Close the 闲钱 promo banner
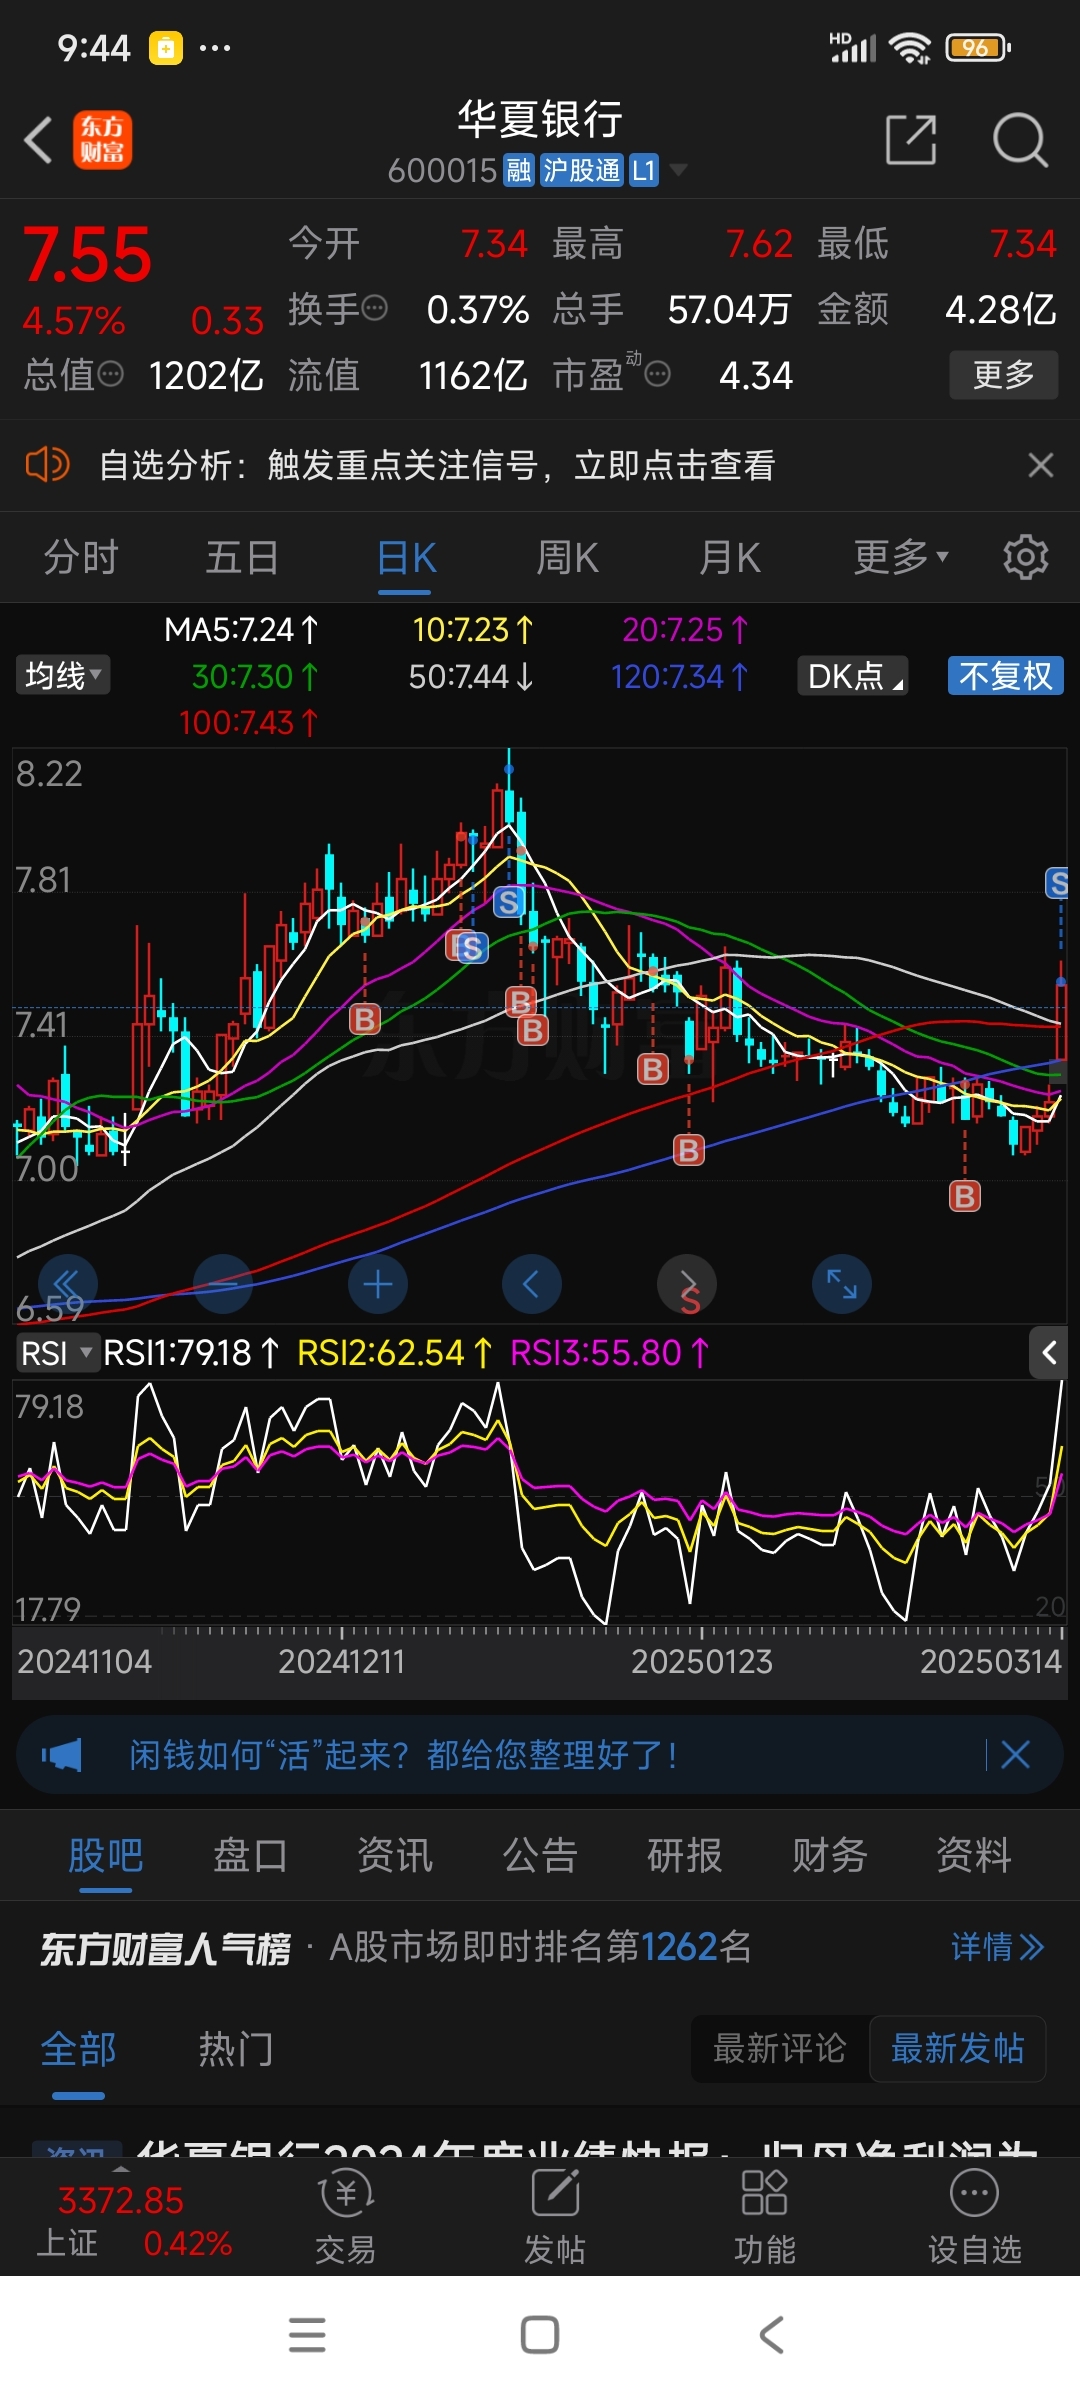The width and height of the screenshot is (1080, 2400). (1015, 1755)
